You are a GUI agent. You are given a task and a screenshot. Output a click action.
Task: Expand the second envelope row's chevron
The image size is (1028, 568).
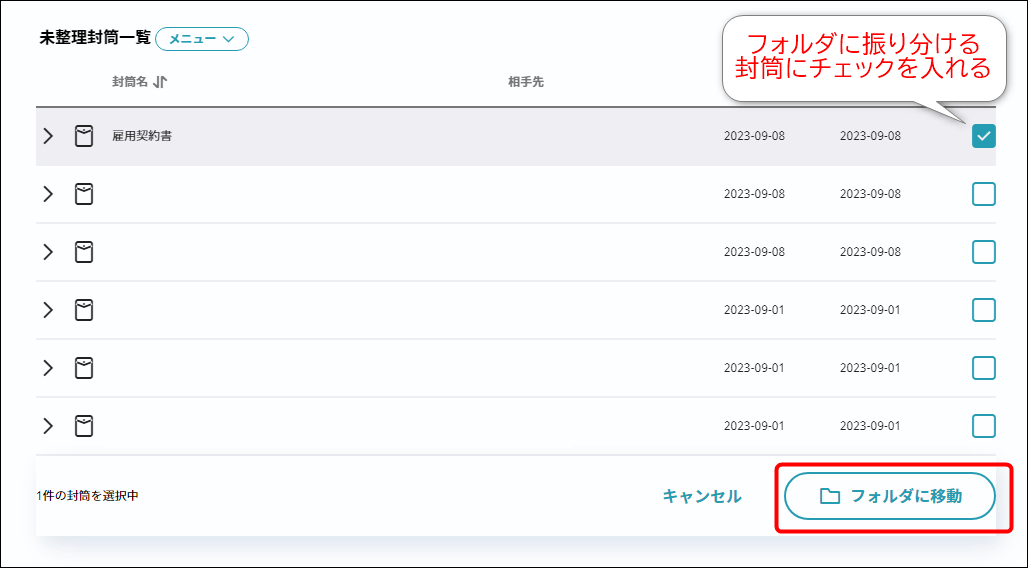click(48, 194)
